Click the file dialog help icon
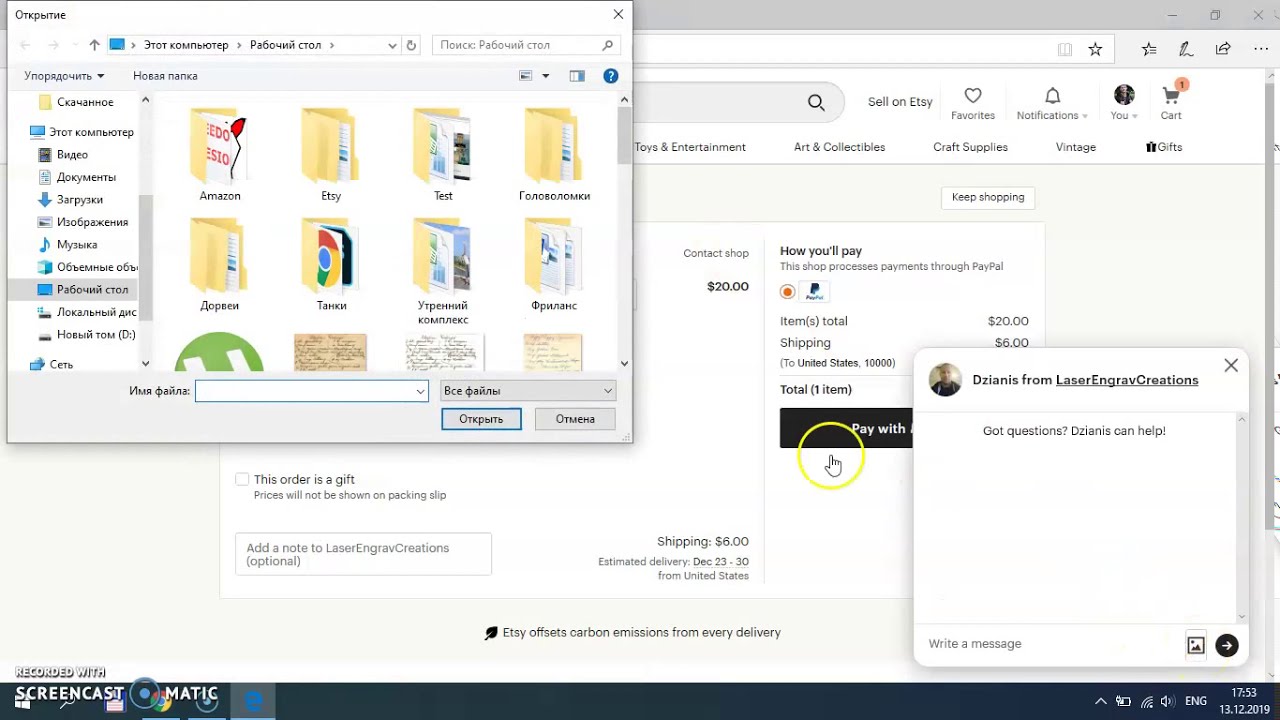The image size is (1280, 720). click(x=611, y=76)
